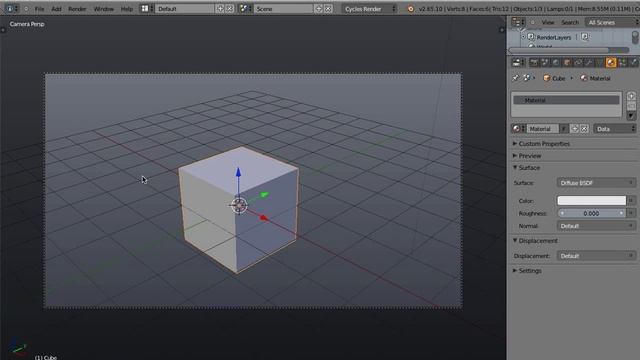Add a new material datablock
The width and height of the screenshot is (640, 360).
pos(574,129)
